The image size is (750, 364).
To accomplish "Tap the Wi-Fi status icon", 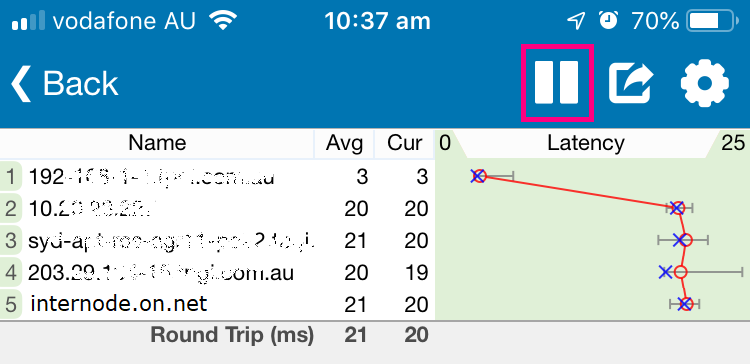I will 223,21.
